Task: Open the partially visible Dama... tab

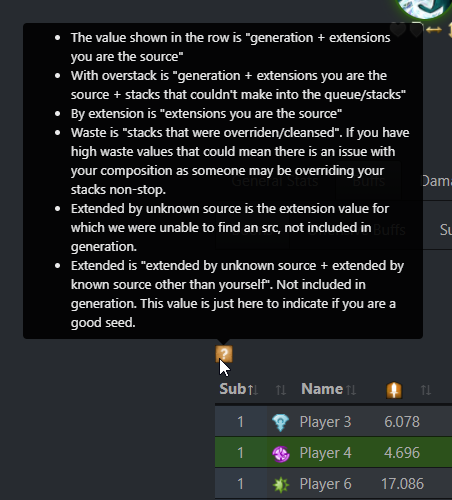Action: (436, 181)
